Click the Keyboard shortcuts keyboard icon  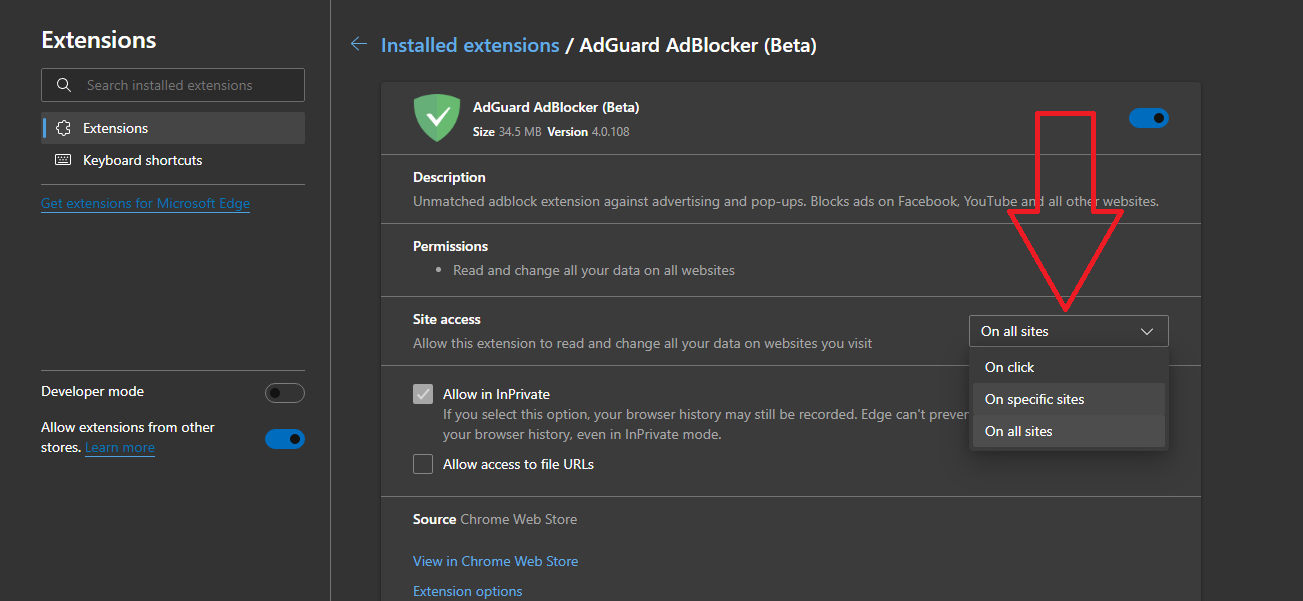pyautogui.click(x=64, y=160)
